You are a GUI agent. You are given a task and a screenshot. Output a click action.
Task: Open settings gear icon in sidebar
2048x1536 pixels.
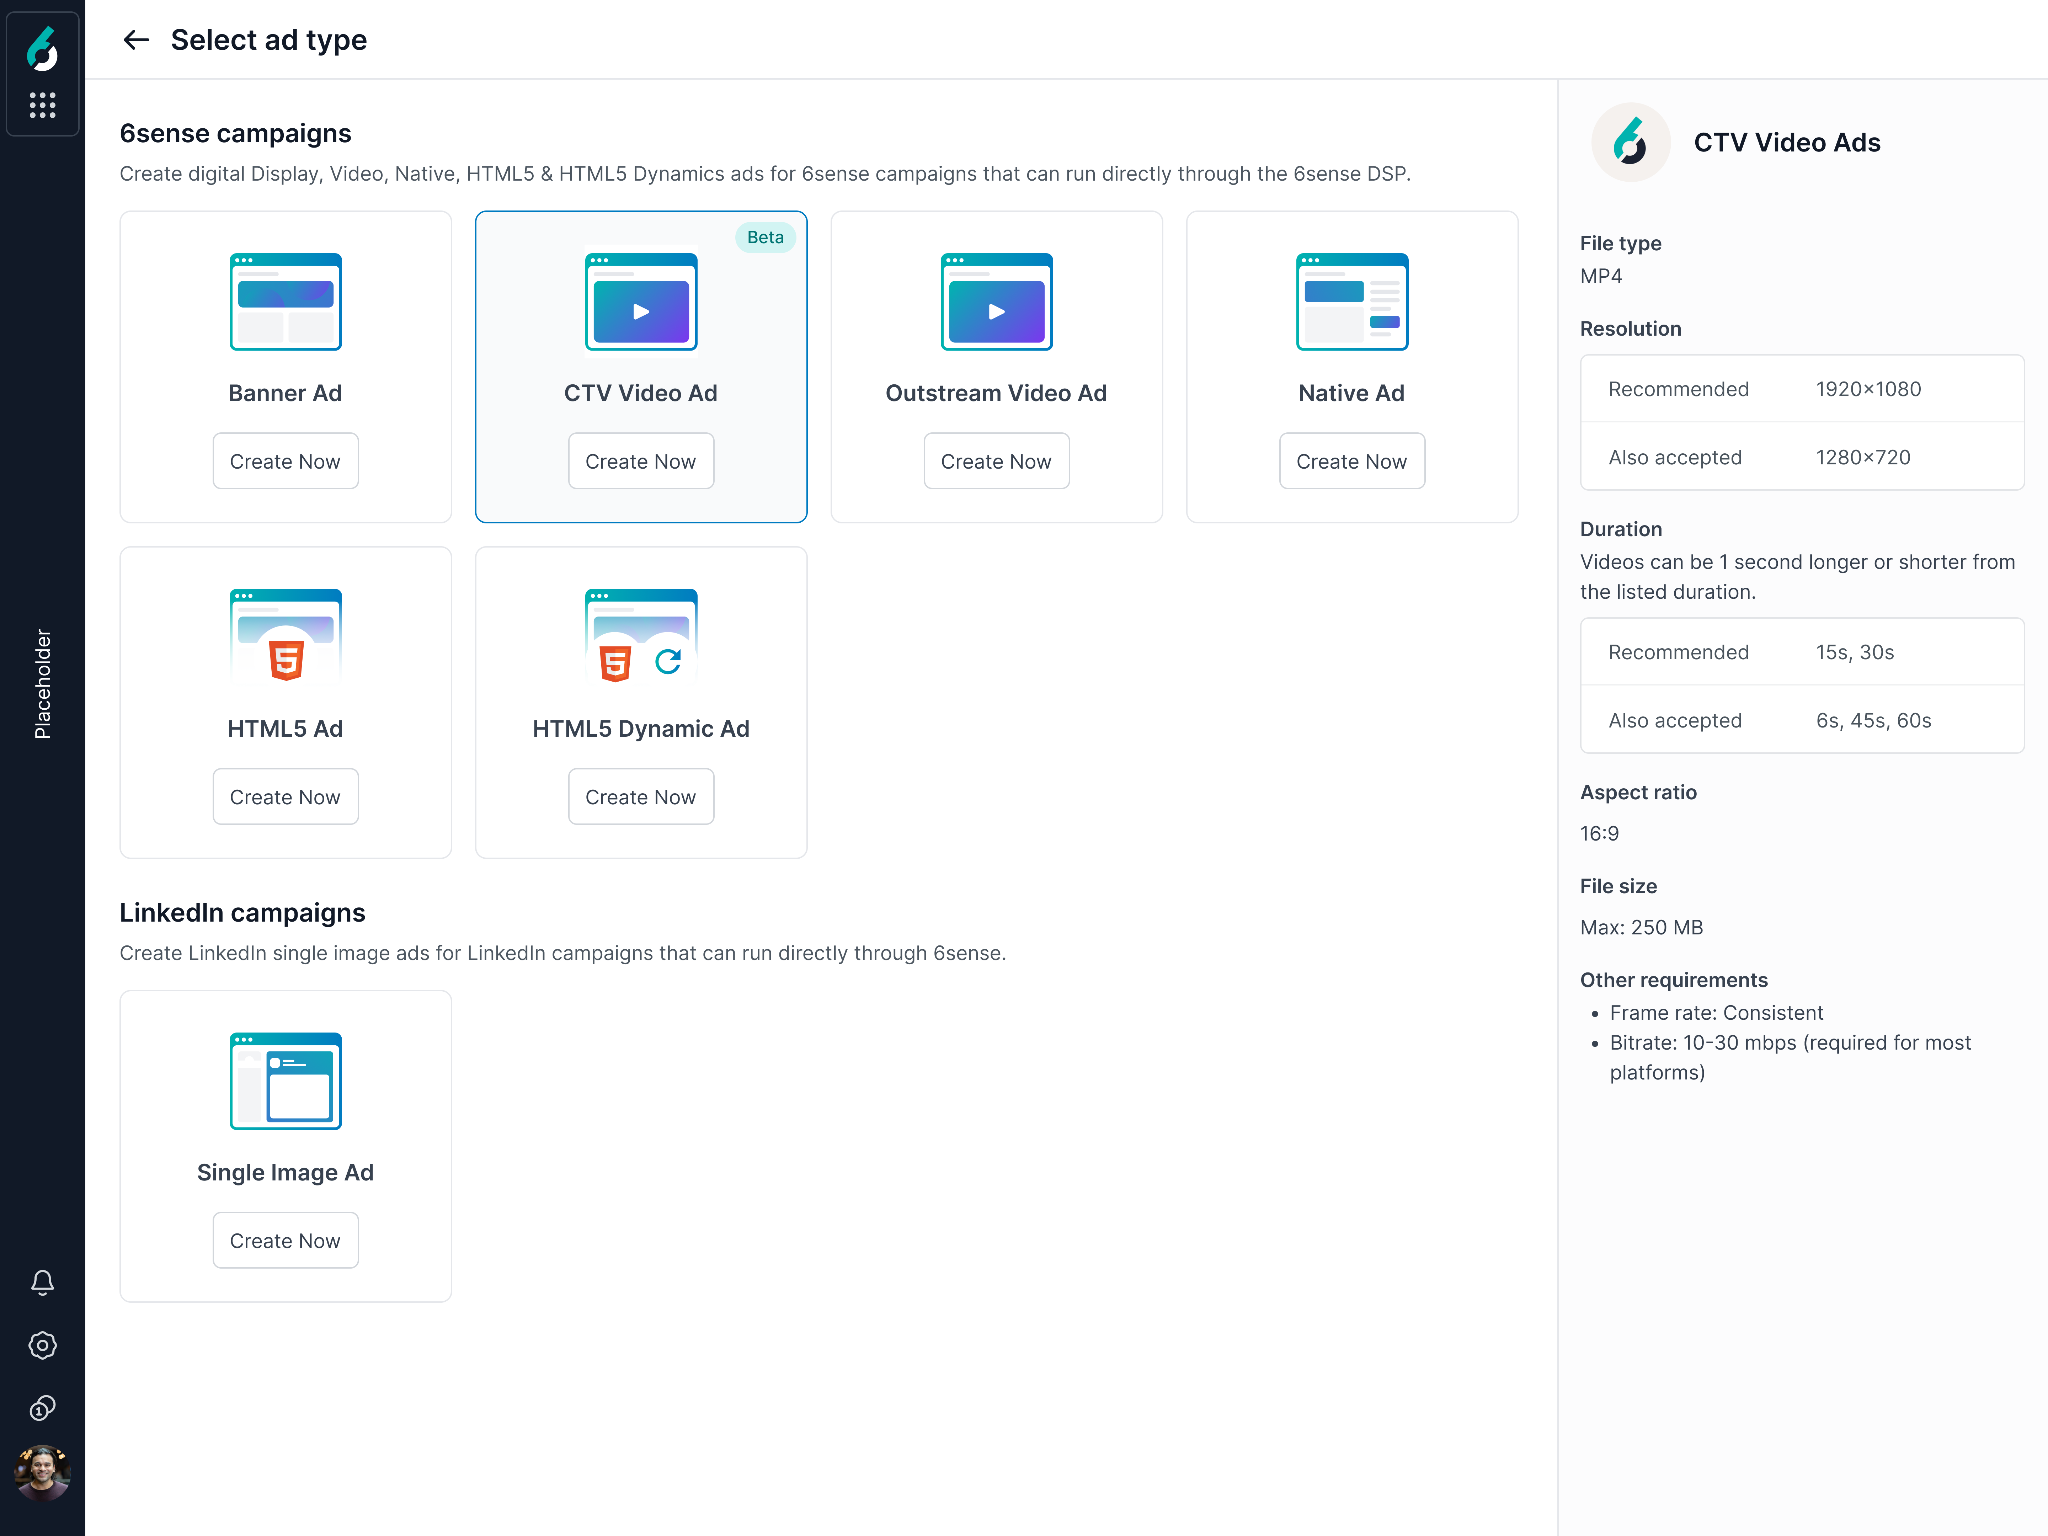click(x=42, y=1345)
